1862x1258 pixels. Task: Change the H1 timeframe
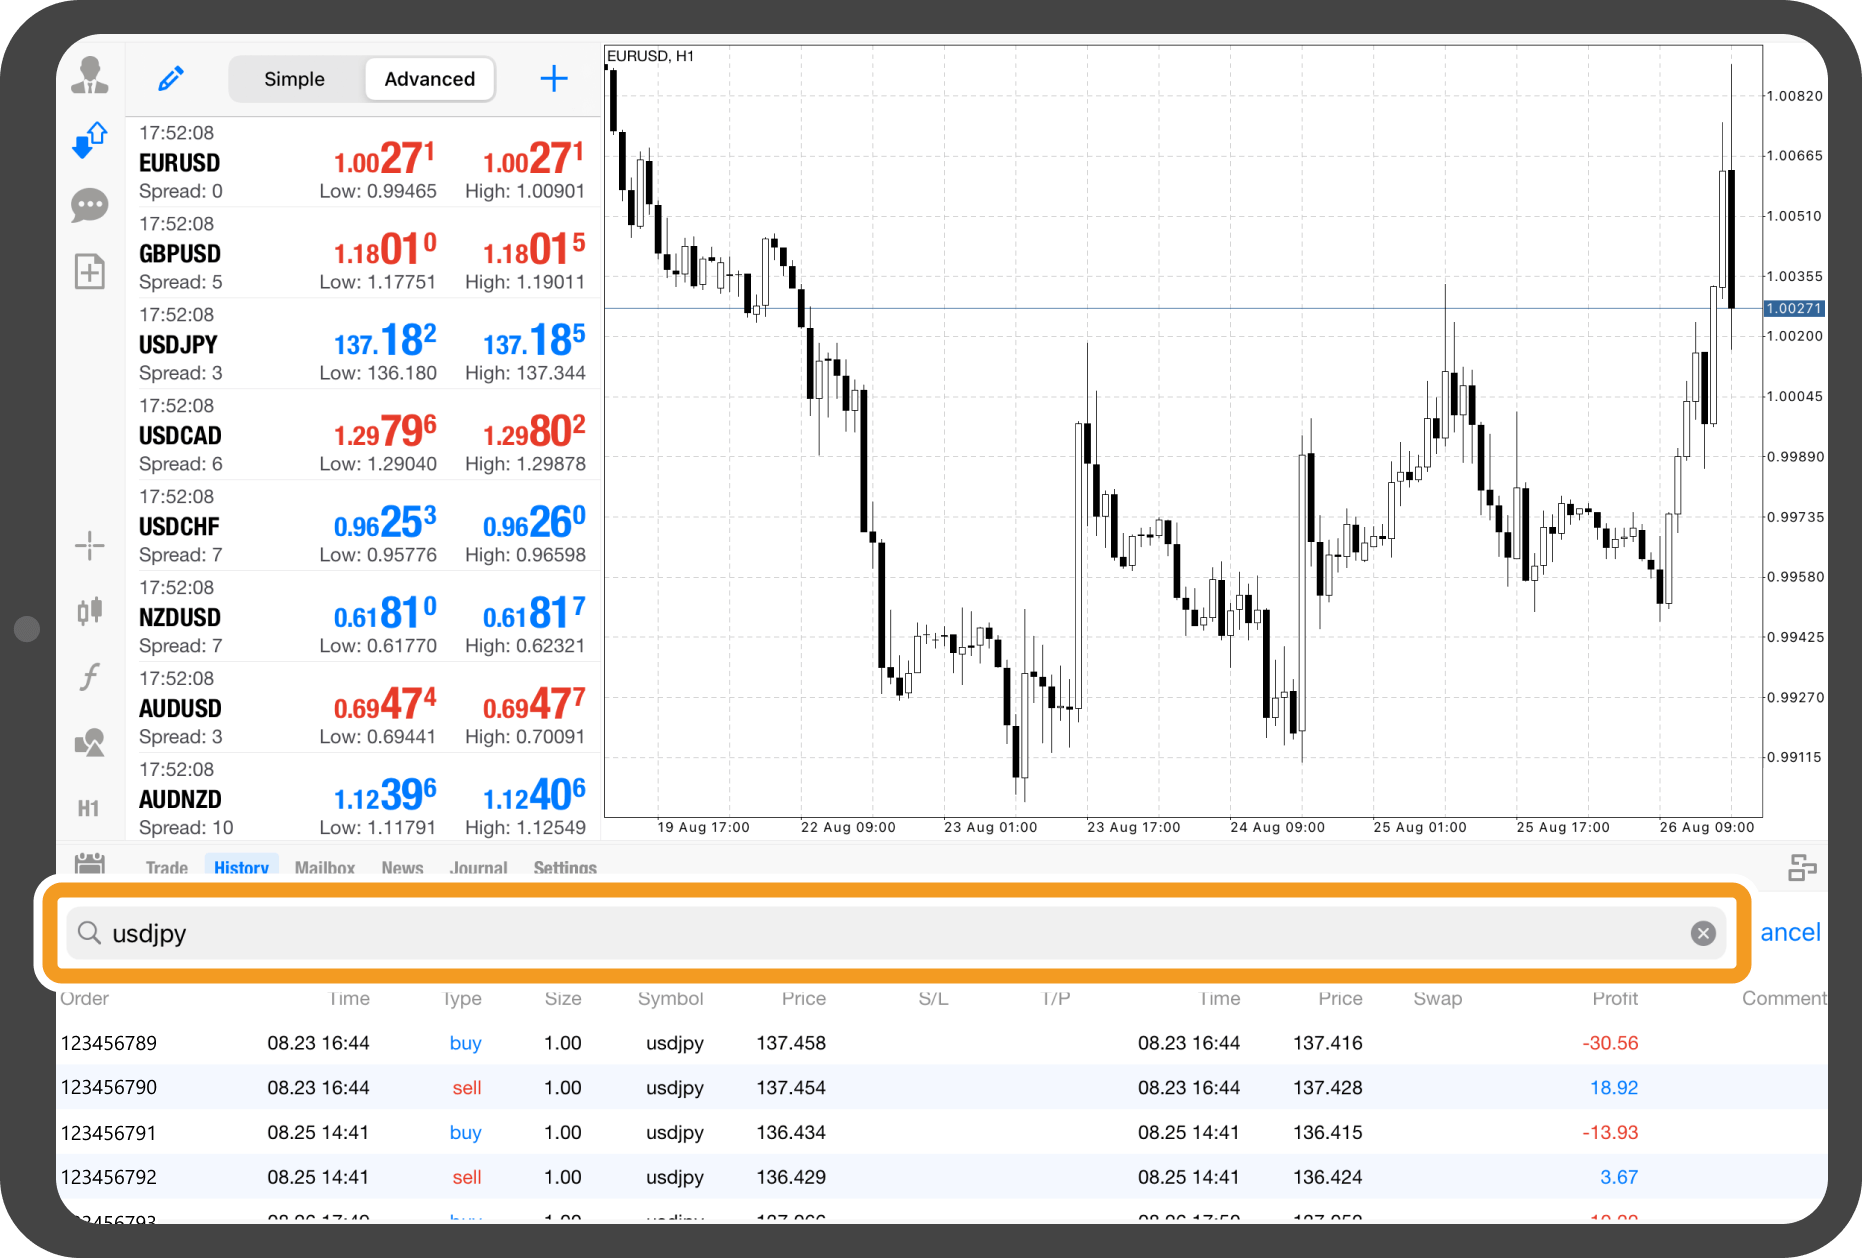[89, 808]
